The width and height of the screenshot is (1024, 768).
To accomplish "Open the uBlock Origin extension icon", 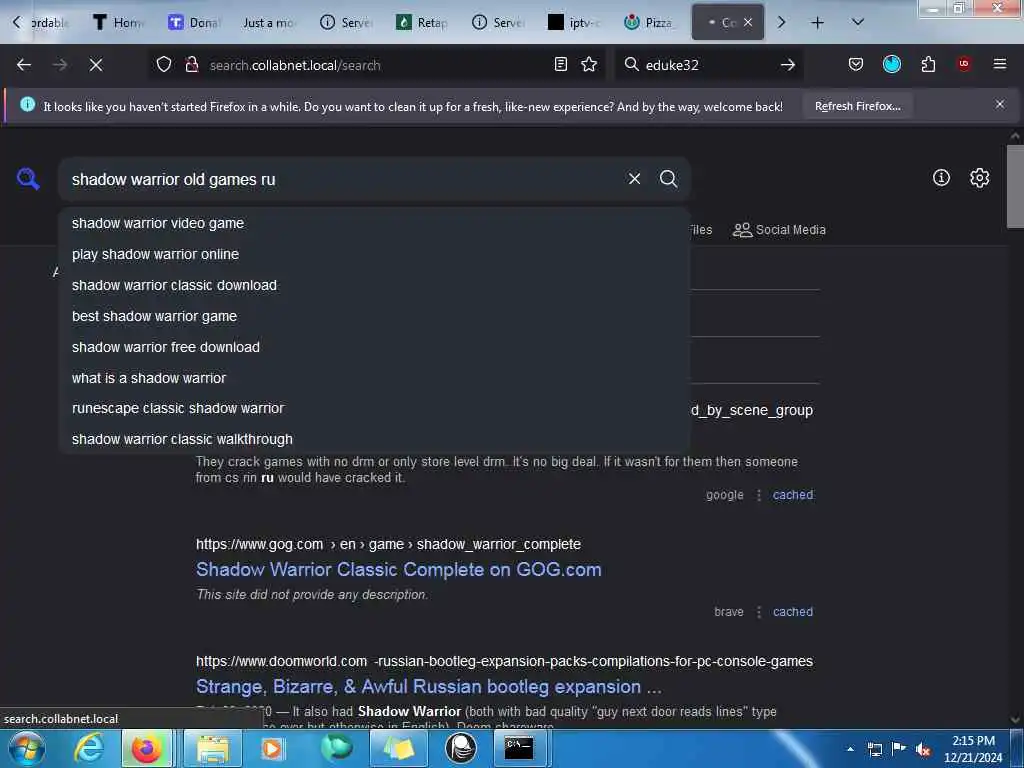I will coord(964,64).
